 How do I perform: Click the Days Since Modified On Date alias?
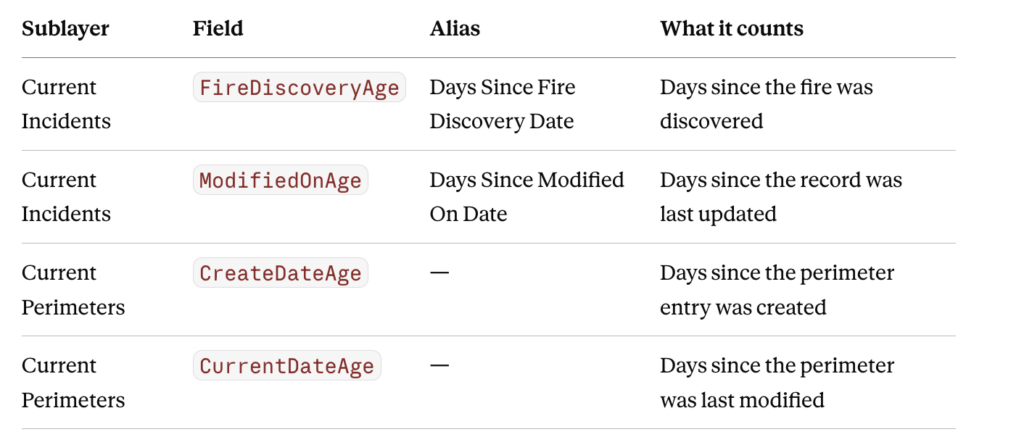click(x=527, y=197)
